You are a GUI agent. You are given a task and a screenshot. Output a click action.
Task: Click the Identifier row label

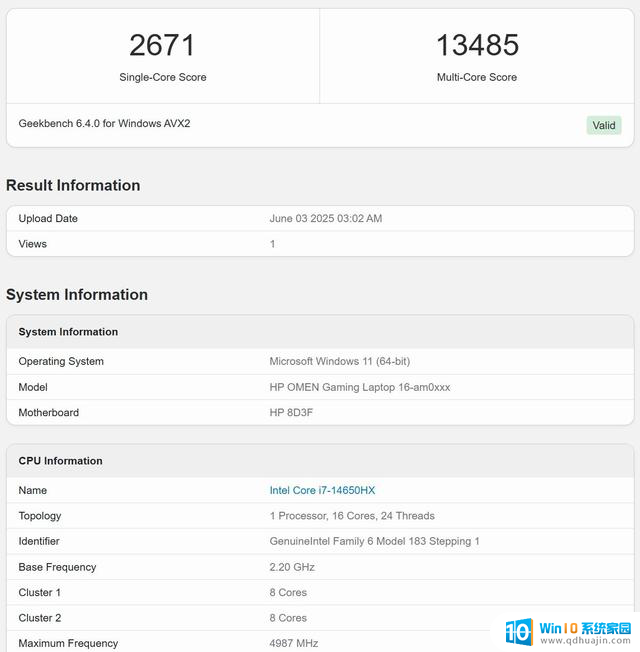tap(39, 541)
